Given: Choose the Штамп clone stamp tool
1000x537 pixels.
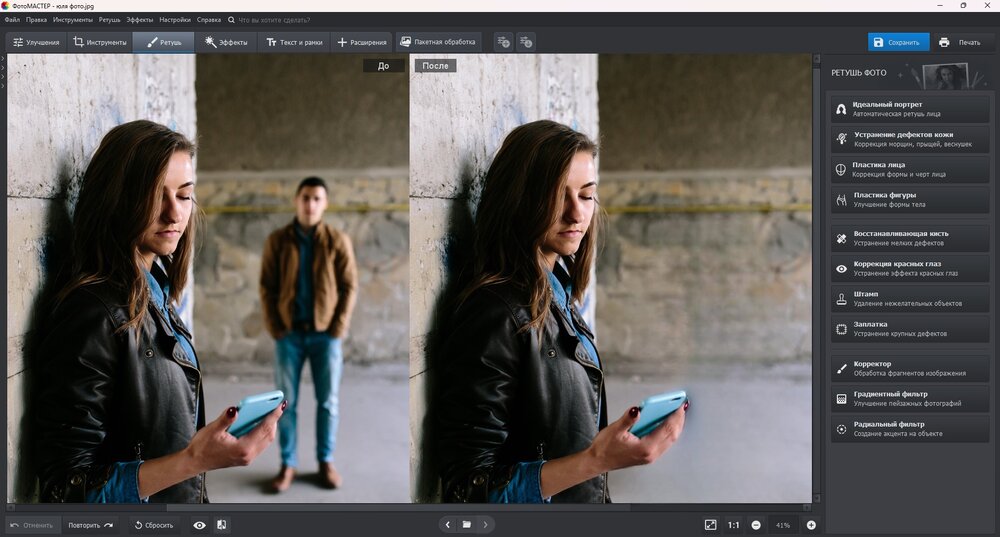Looking at the screenshot, I should tap(909, 298).
